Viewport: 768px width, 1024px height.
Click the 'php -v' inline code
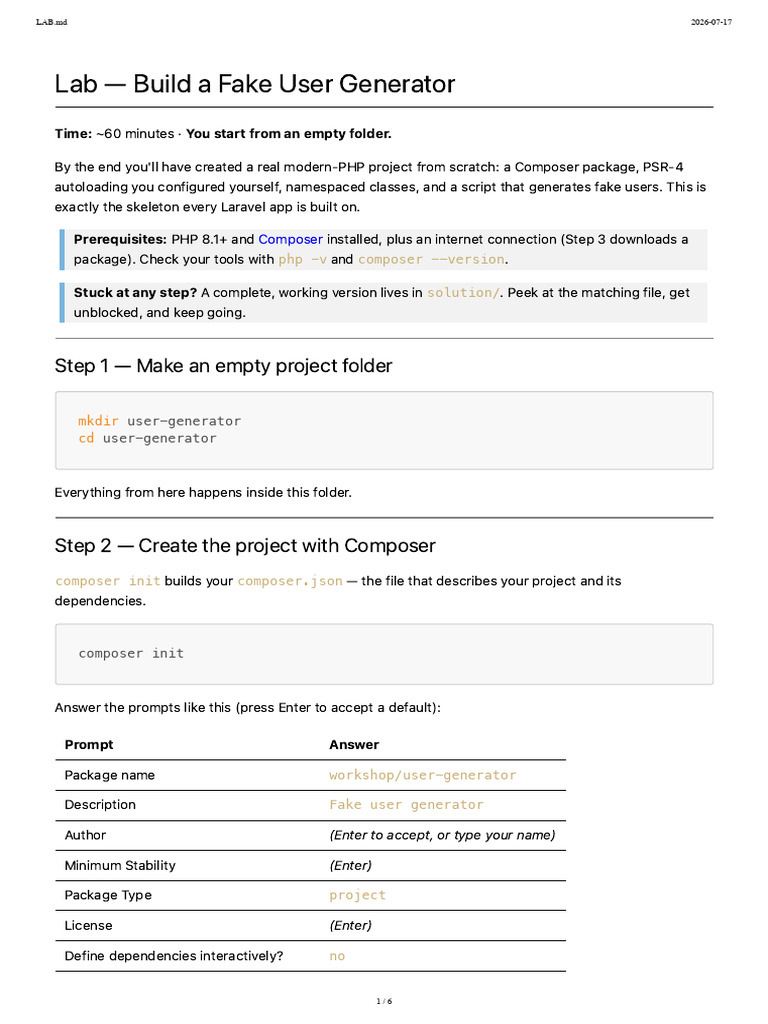click(302, 259)
